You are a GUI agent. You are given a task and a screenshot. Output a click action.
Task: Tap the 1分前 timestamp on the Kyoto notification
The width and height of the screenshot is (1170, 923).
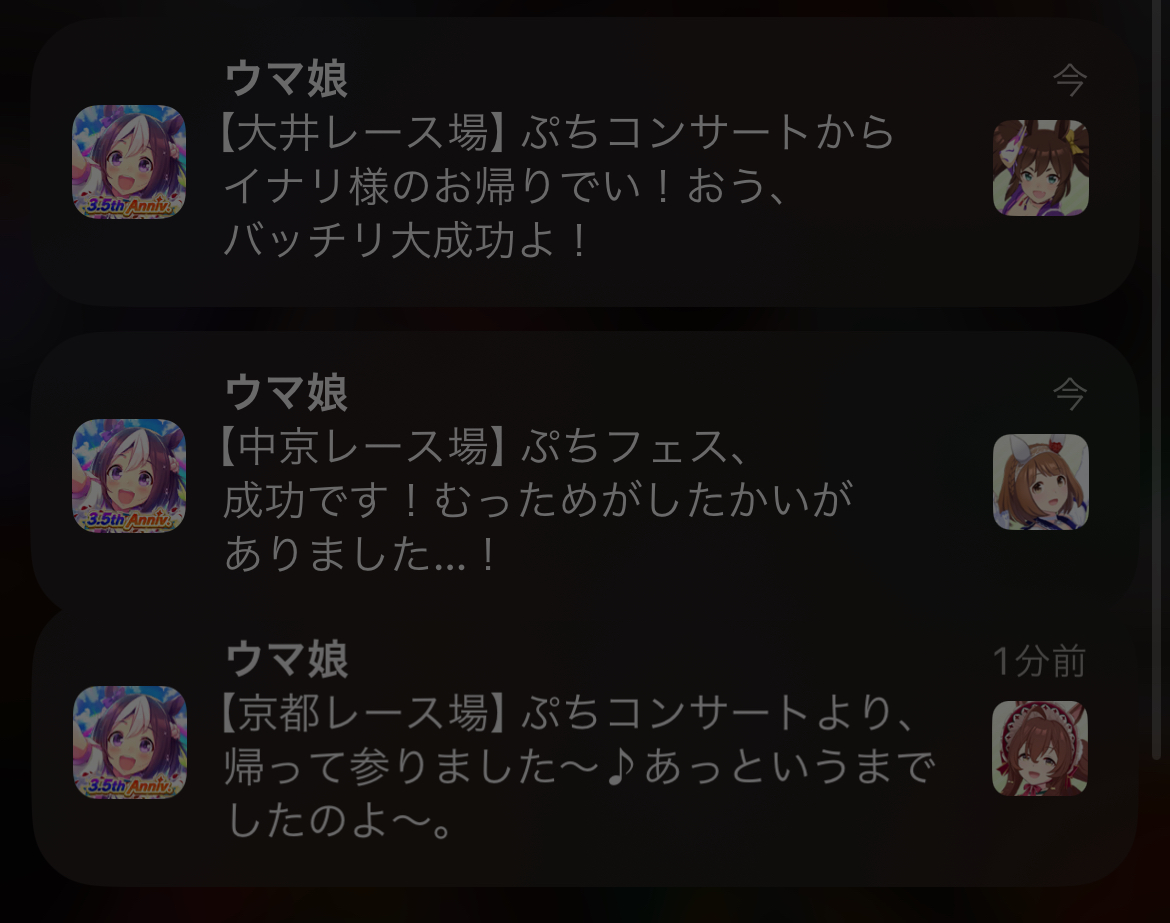(x=1039, y=662)
